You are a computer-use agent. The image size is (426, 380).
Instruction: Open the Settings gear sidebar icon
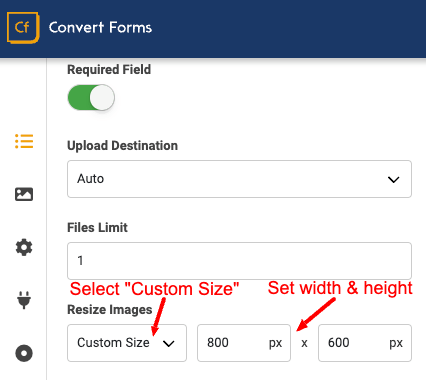pyautogui.click(x=24, y=247)
